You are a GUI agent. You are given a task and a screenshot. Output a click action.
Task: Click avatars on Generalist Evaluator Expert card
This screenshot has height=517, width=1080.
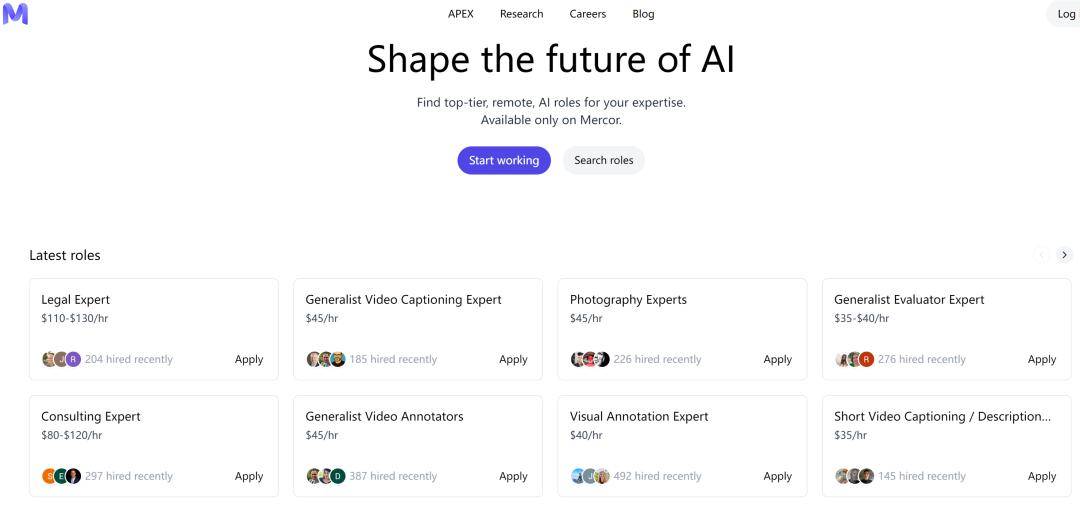tap(854, 359)
